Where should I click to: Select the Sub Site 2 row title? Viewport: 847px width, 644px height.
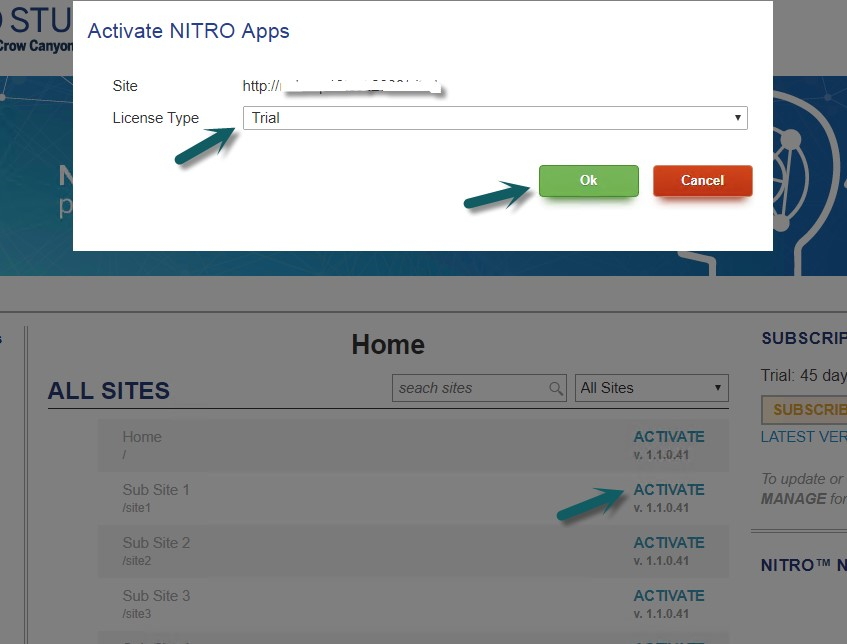(156, 542)
